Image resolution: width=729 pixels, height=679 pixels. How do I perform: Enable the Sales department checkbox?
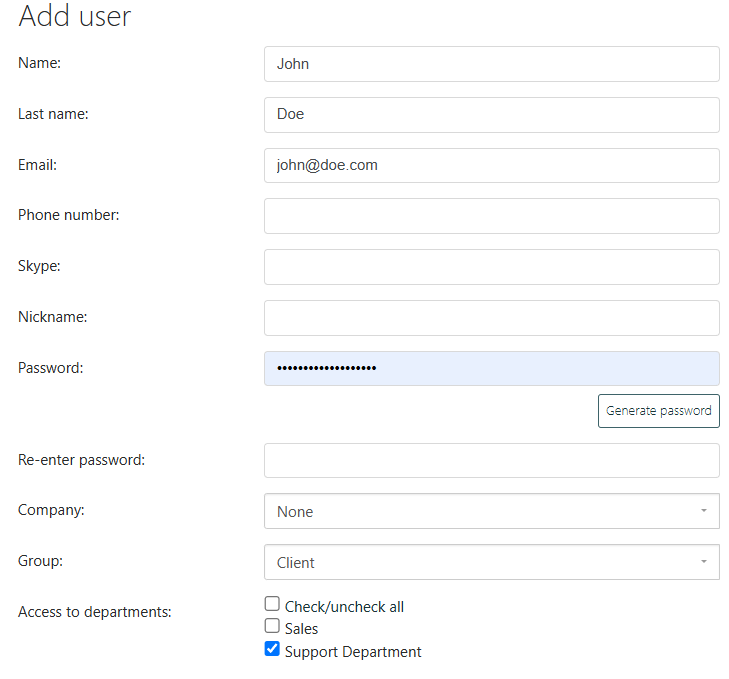[x=272, y=626]
